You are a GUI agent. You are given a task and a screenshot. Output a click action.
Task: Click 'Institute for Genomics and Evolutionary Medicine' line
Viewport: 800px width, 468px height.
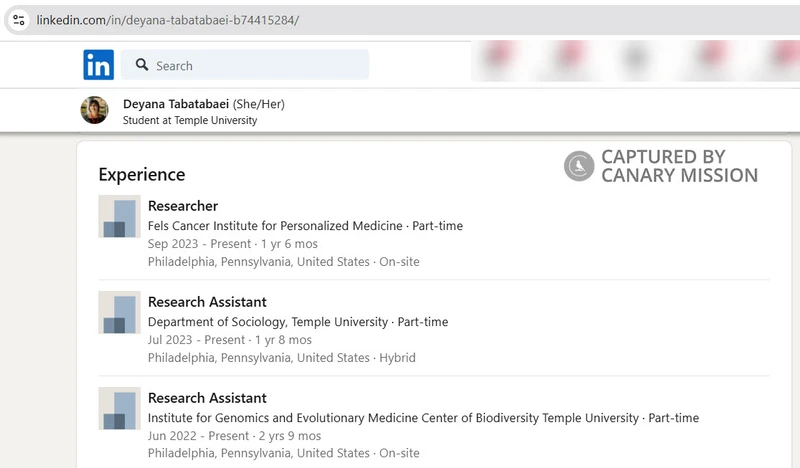pos(423,418)
